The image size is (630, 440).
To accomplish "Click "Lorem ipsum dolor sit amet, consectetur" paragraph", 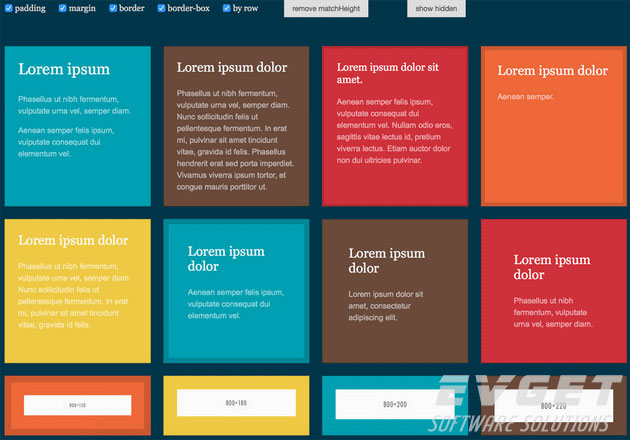I will (x=386, y=306).
